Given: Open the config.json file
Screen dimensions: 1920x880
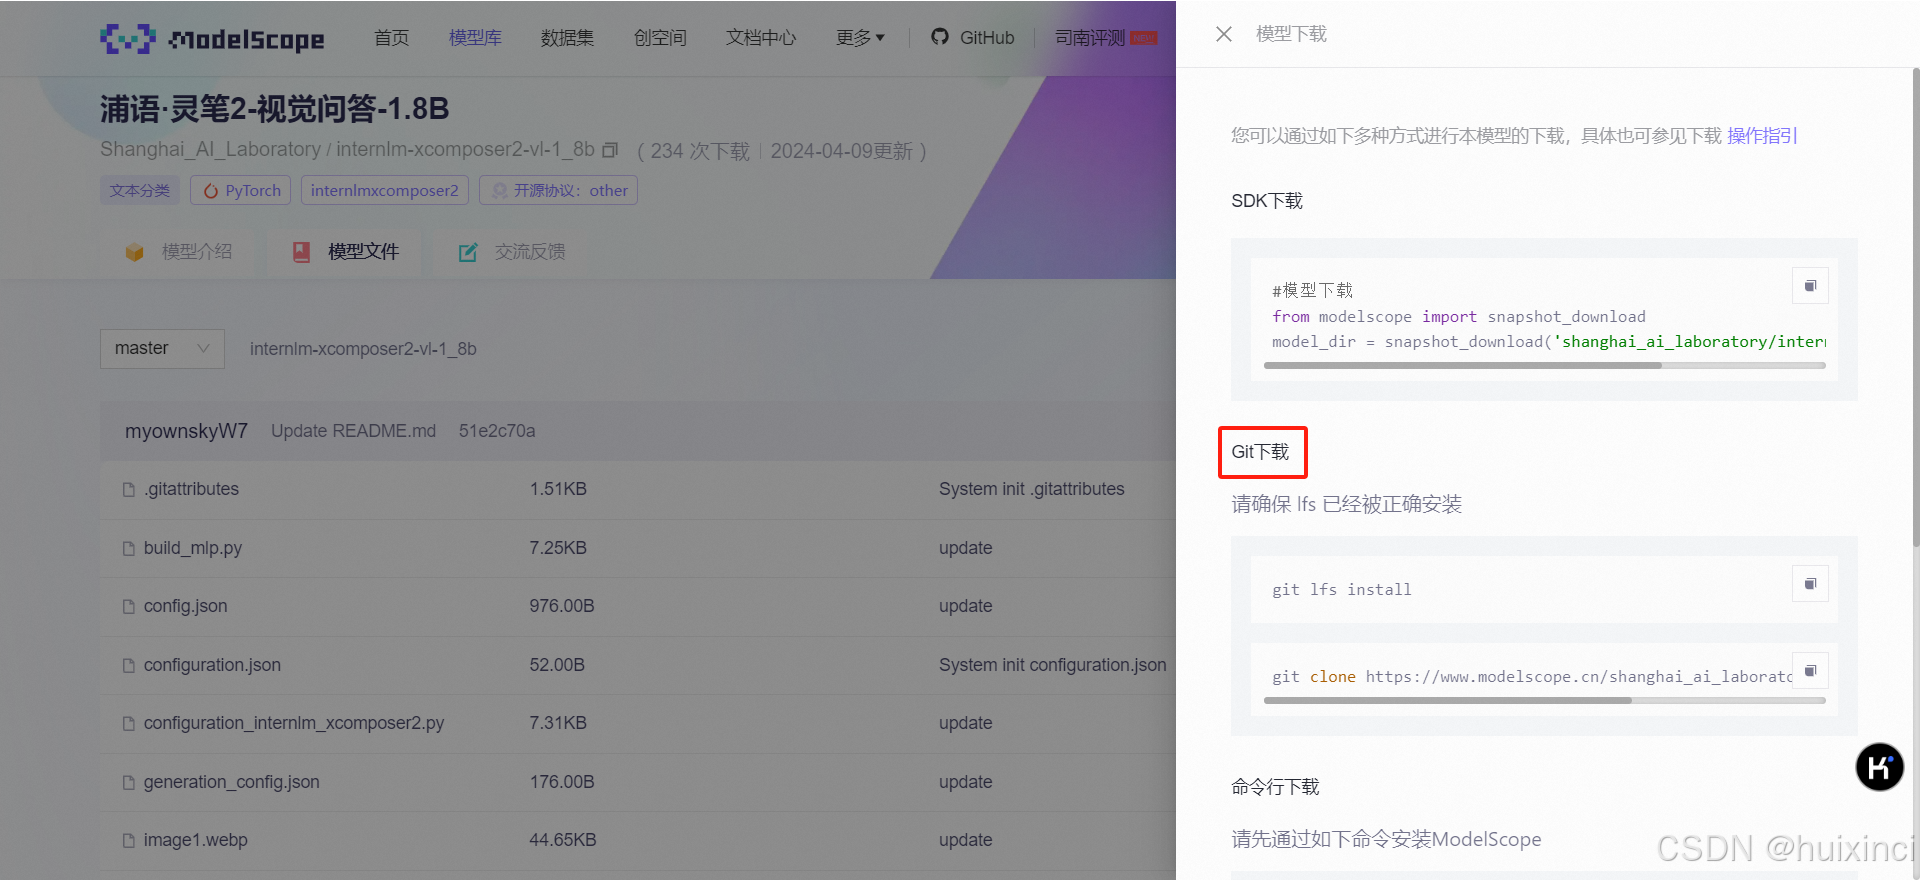Looking at the screenshot, I should click(x=186, y=606).
